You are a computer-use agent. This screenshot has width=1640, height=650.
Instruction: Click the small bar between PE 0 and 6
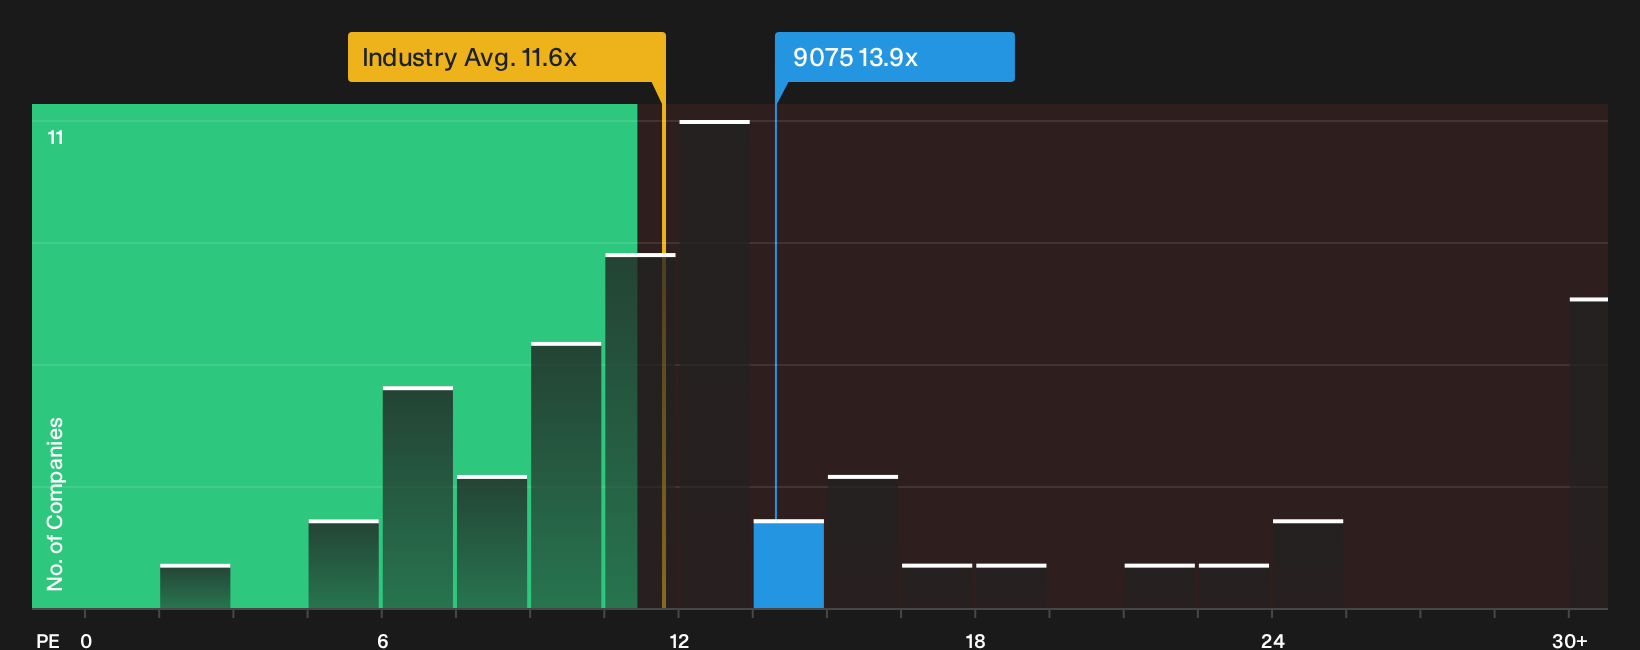click(x=195, y=586)
